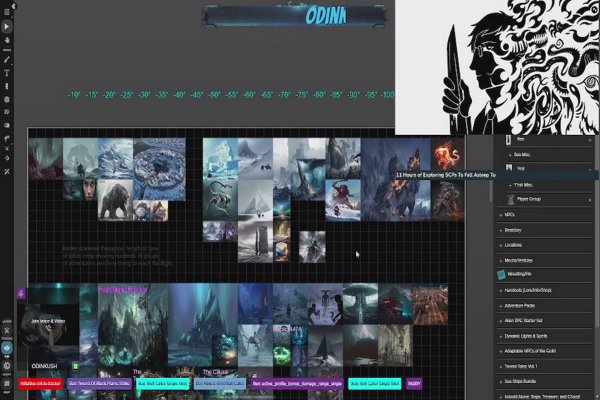This screenshot has height=400, width=600.
Task: Collapse the left toolbar with the chevron
Action: click(15, 5)
